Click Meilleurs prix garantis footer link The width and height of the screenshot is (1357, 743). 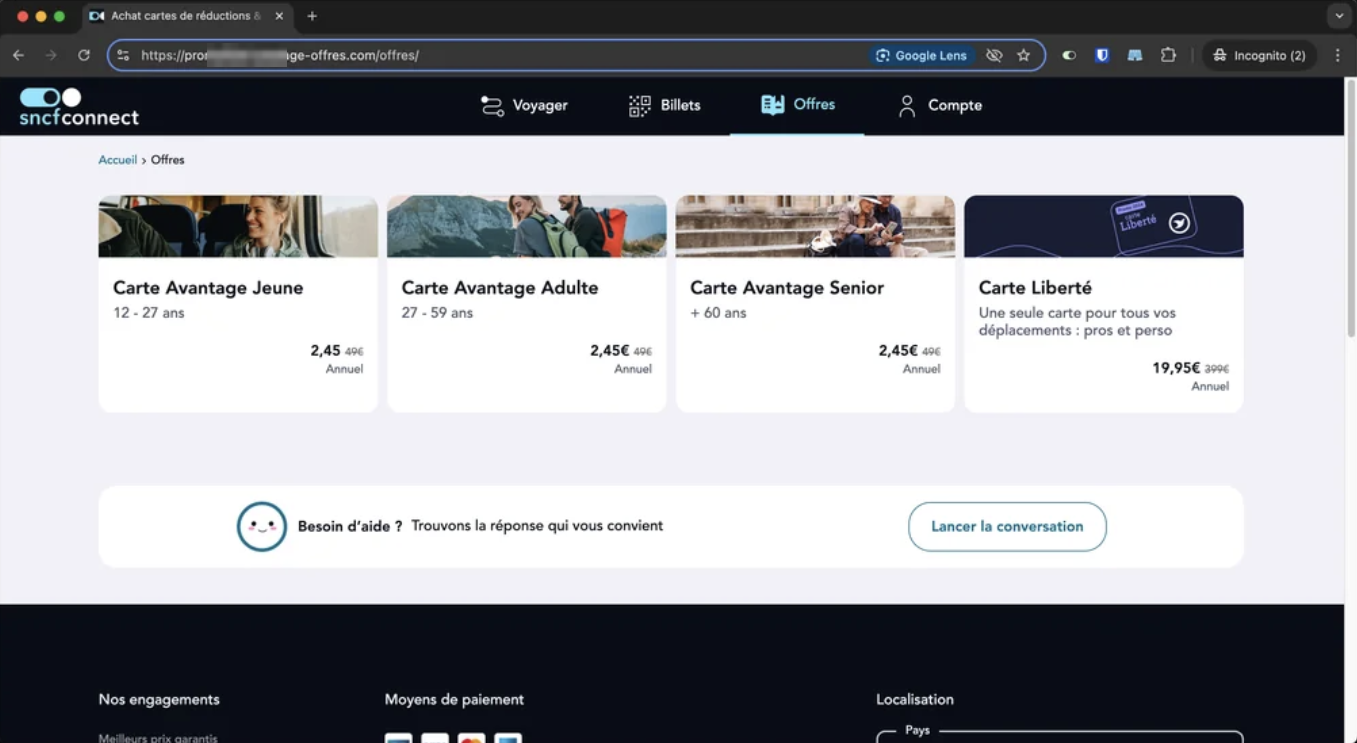(158, 738)
